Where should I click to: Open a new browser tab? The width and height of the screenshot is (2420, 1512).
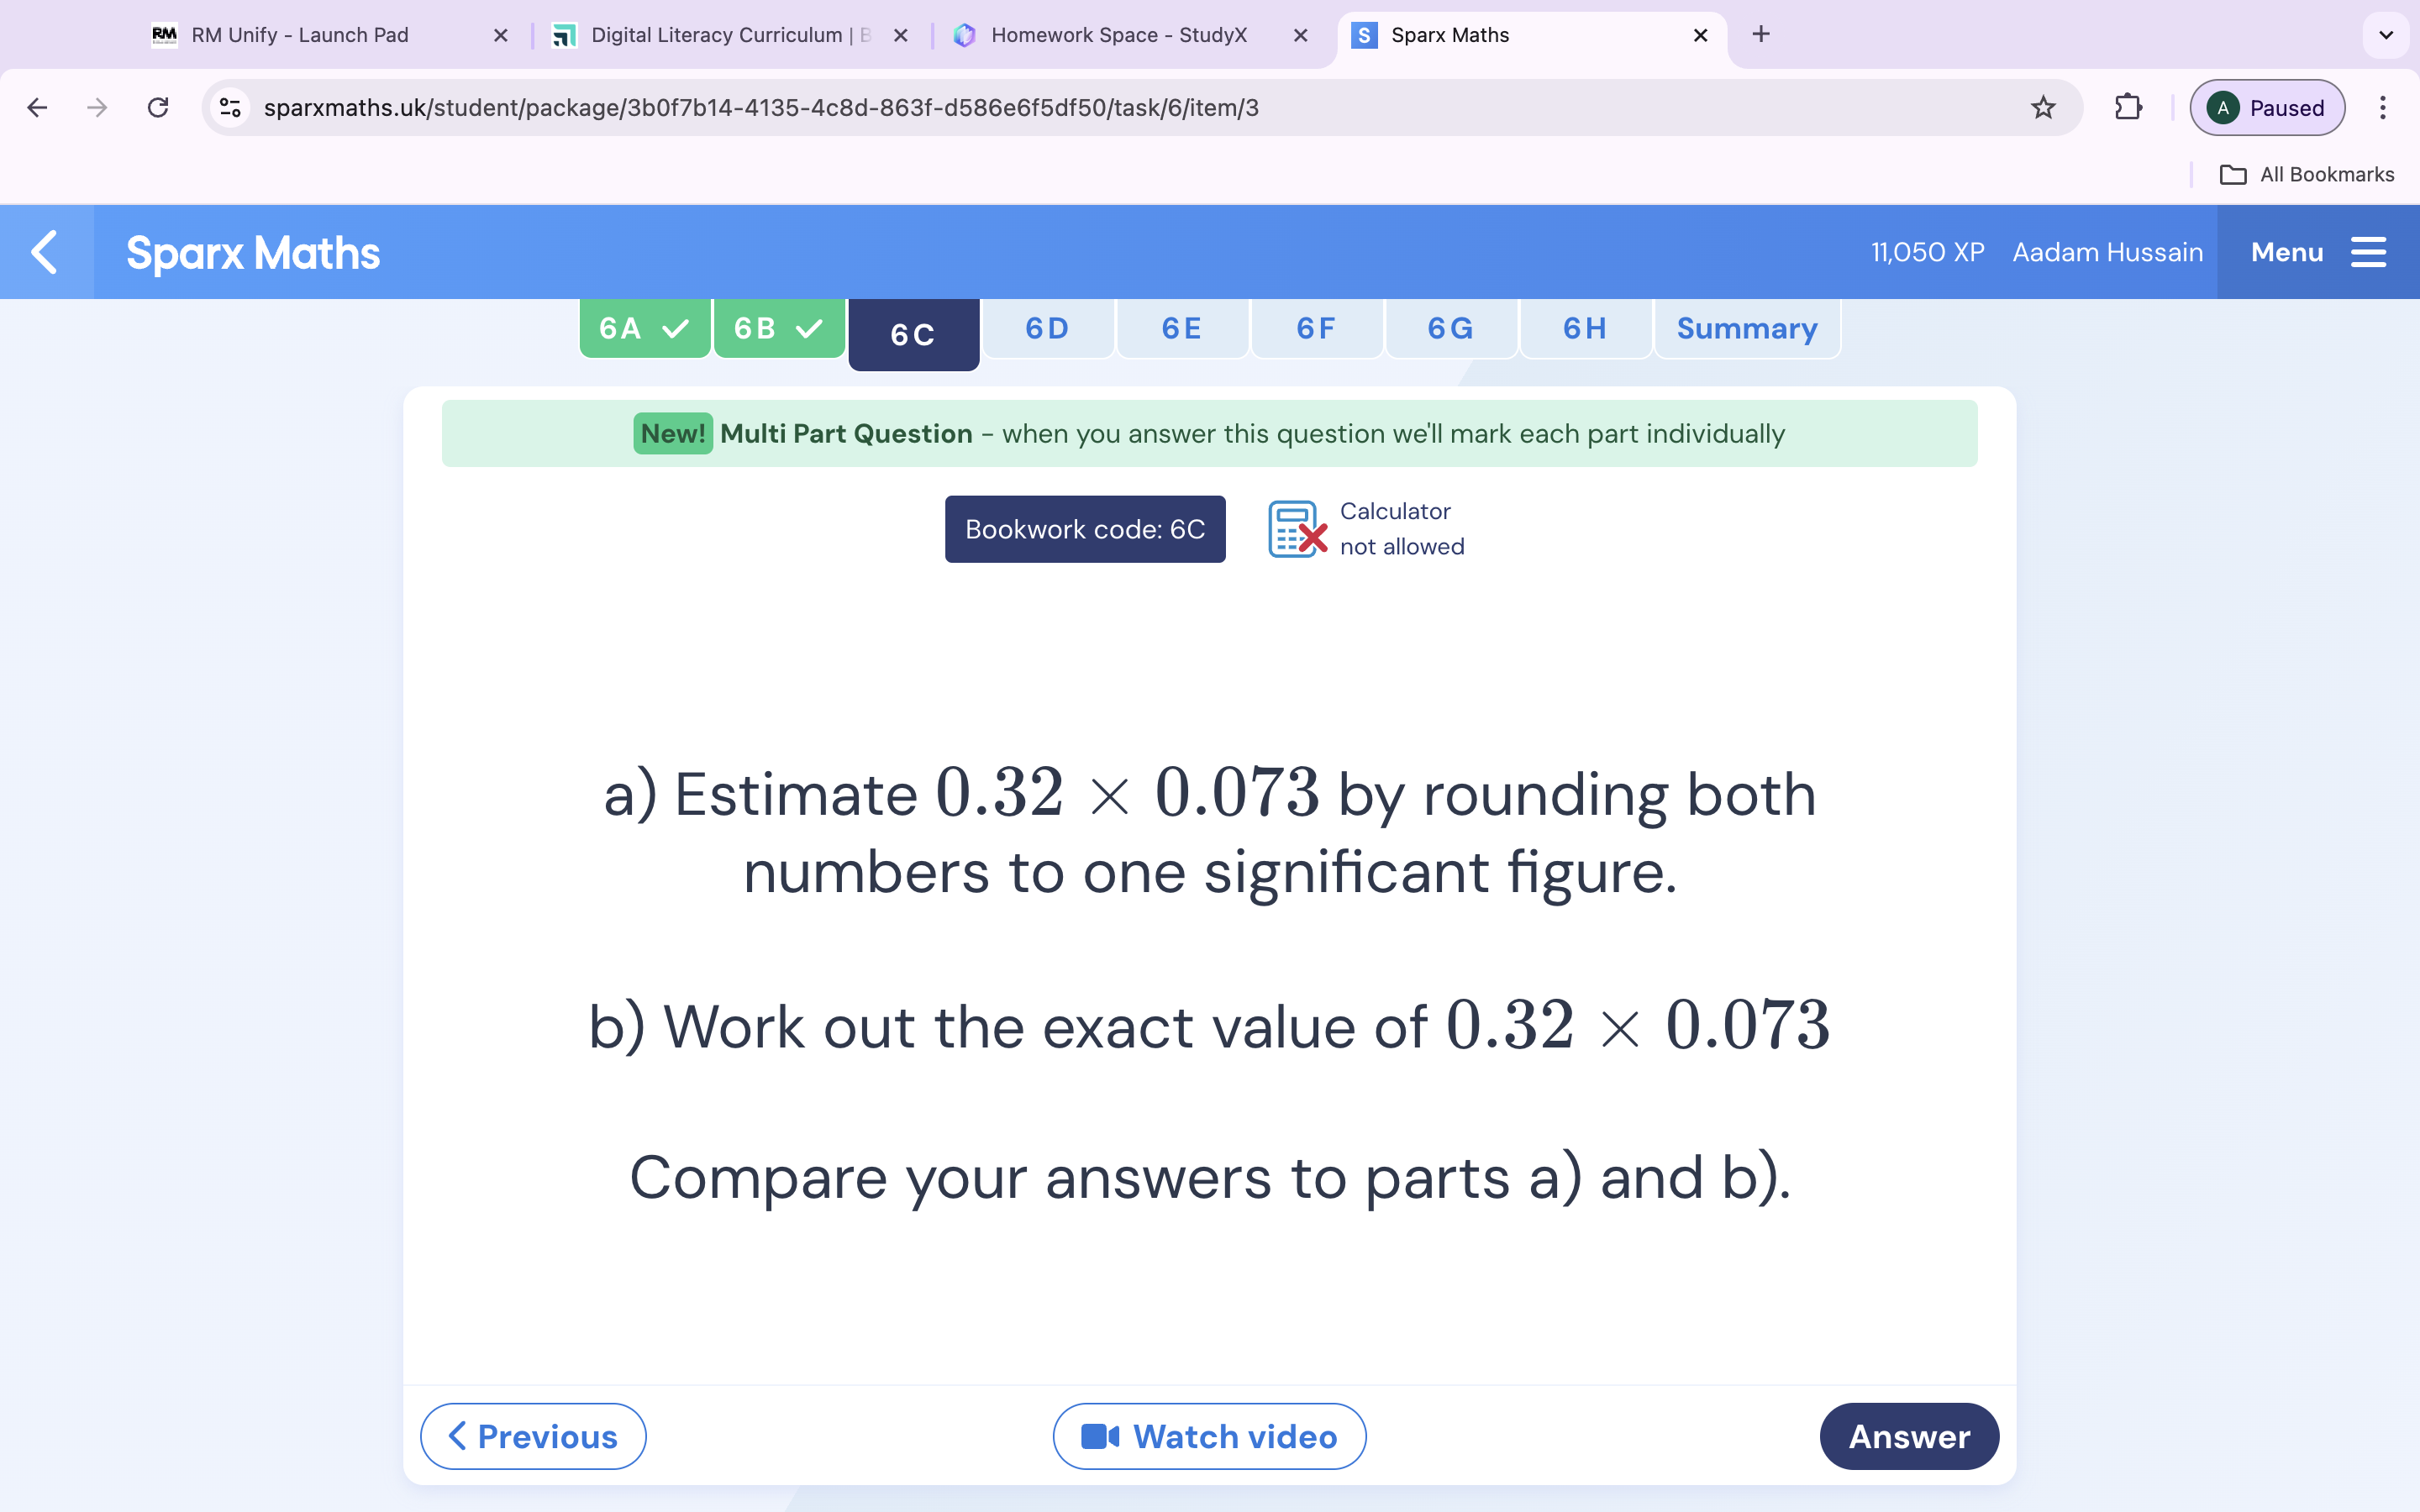pyautogui.click(x=1761, y=34)
